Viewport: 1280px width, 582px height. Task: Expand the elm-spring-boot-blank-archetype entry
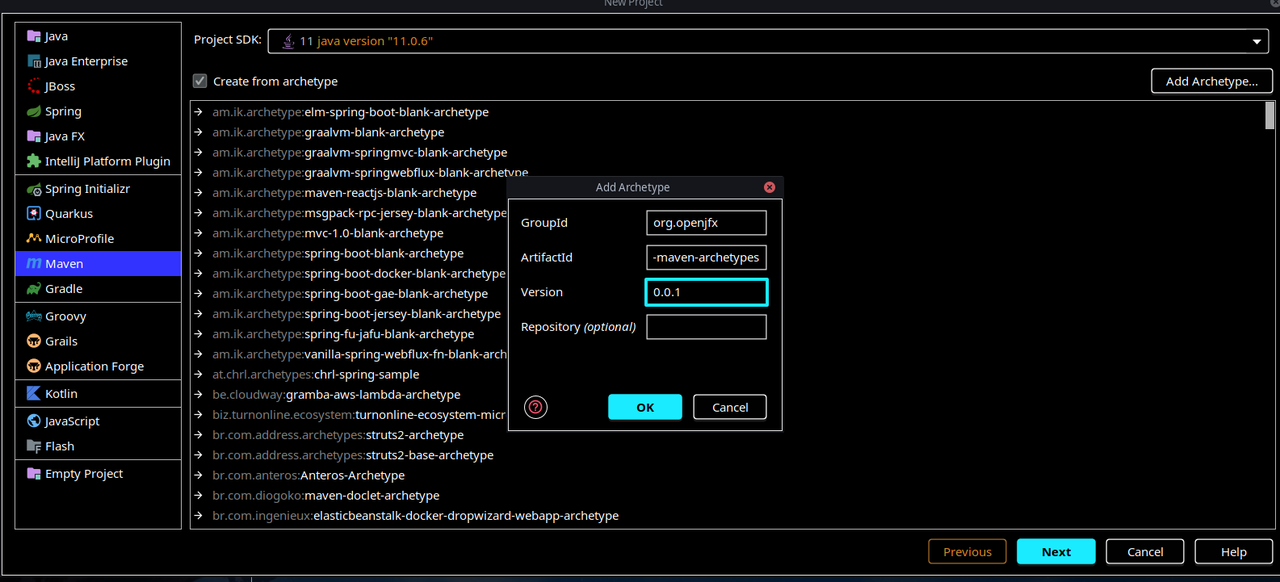[x=199, y=112]
